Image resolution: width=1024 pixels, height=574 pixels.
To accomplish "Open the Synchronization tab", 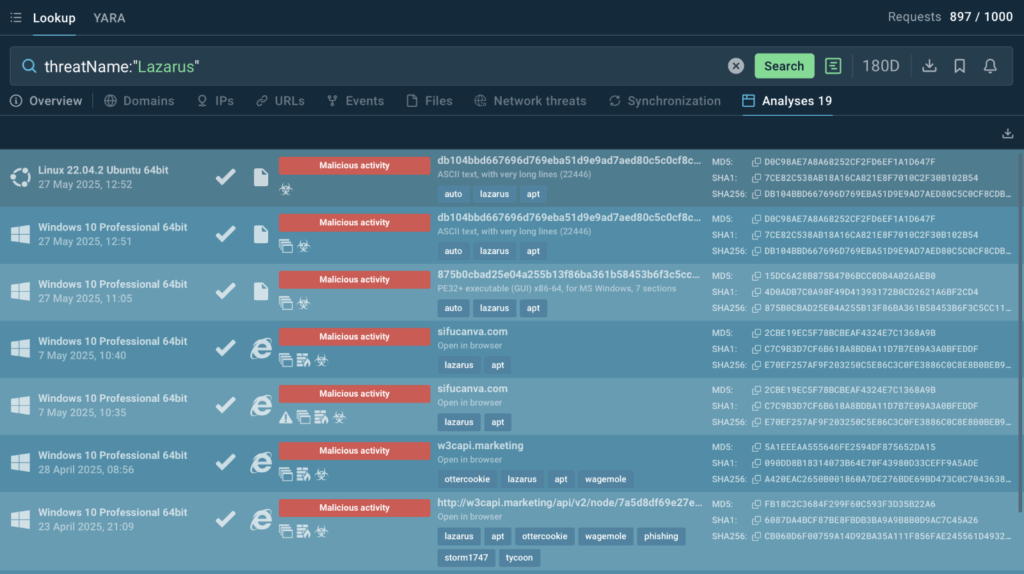I will click(665, 101).
